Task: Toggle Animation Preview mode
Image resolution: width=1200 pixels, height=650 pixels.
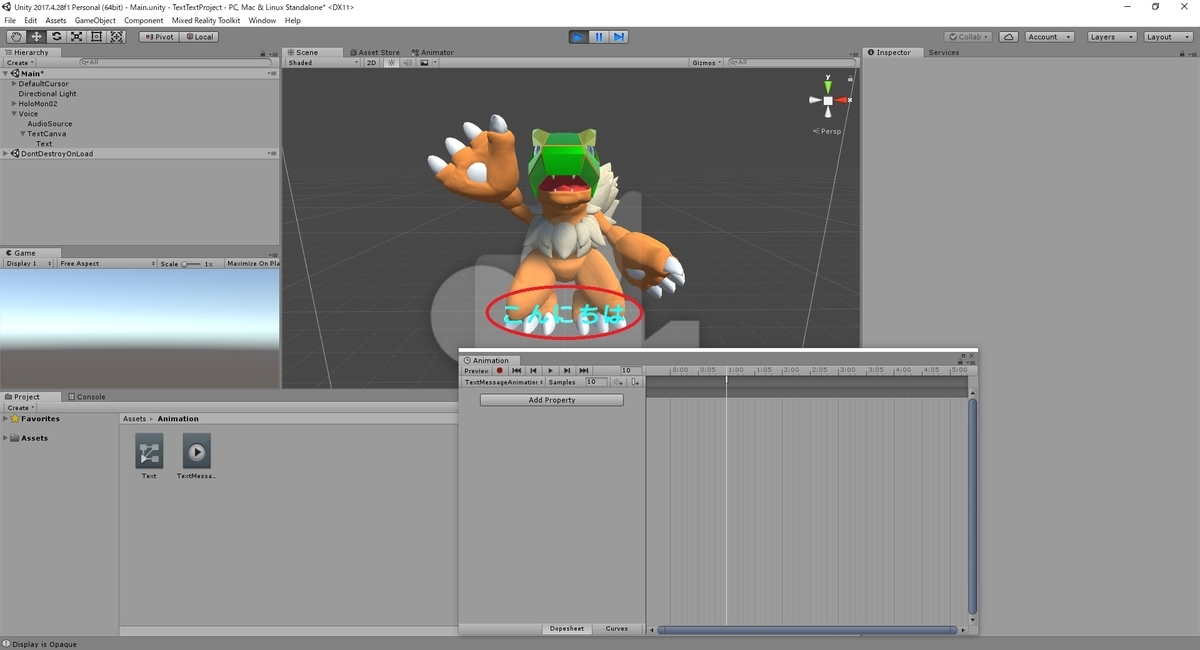Action: tap(476, 370)
